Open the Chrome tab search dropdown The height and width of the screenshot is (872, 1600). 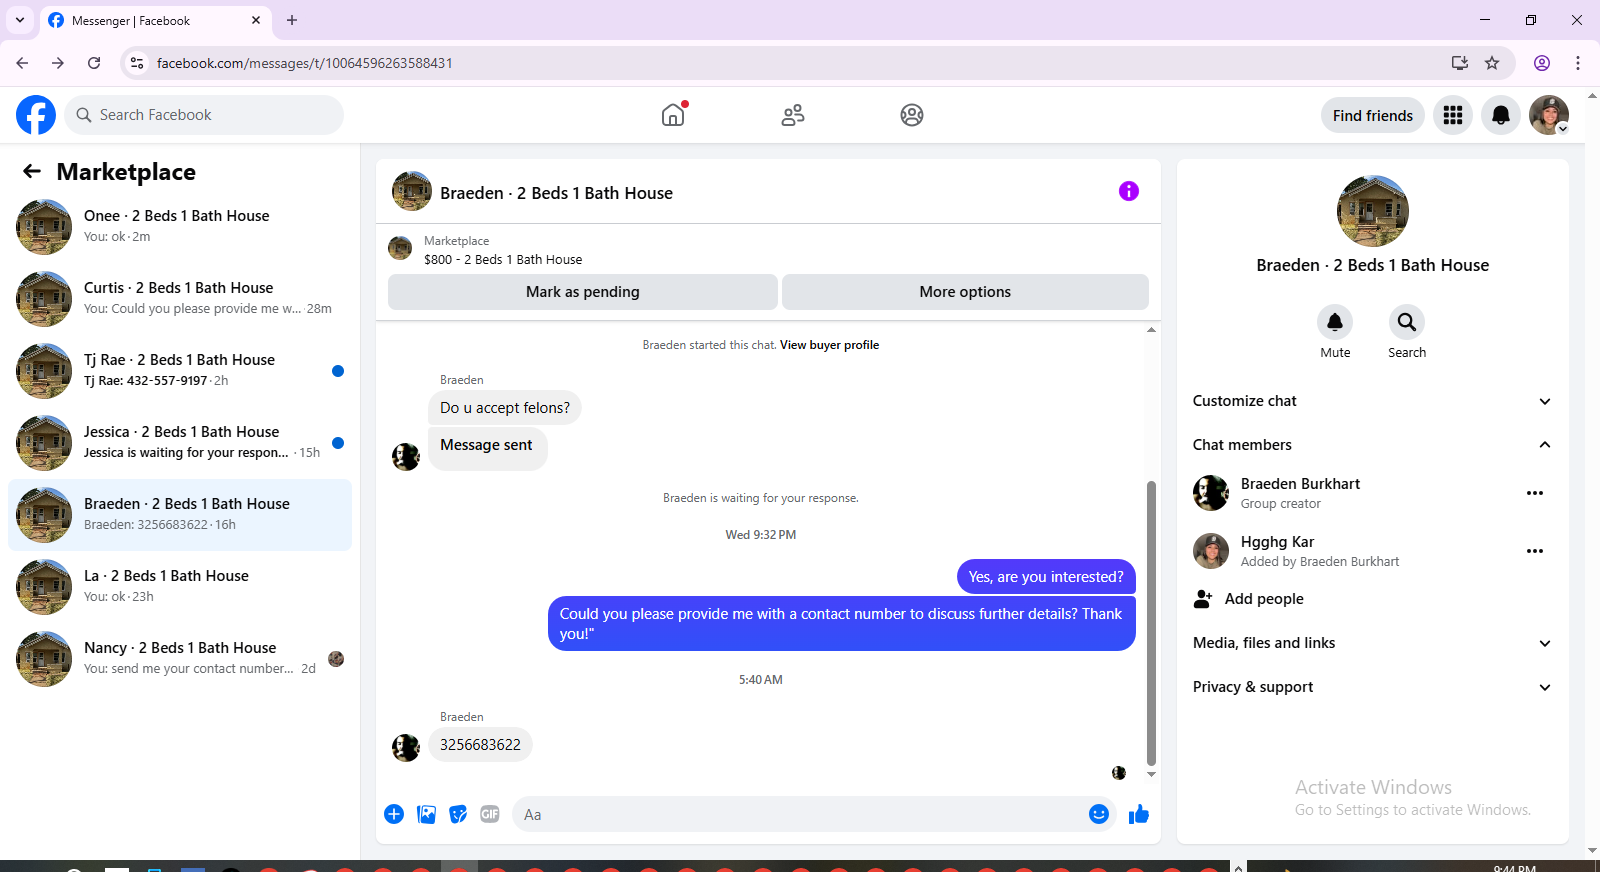20,20
